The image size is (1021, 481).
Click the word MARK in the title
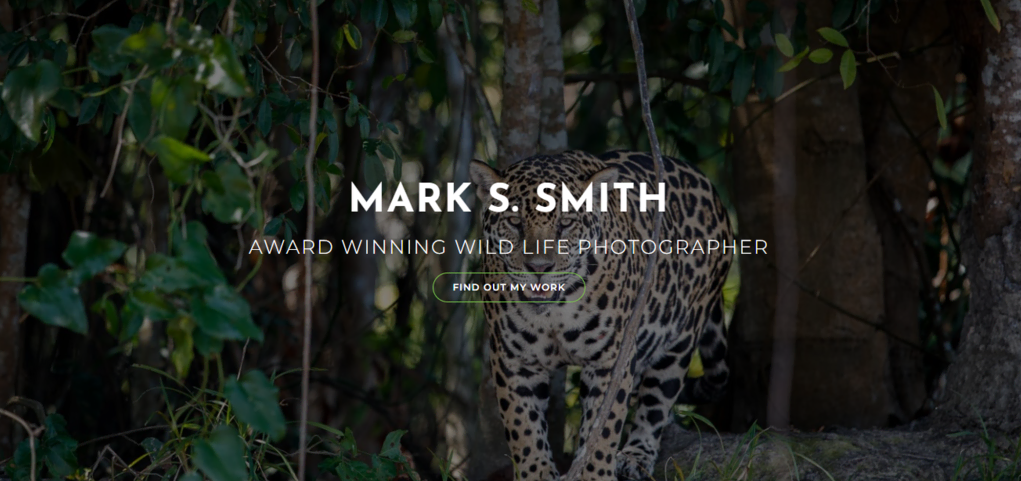(x=410, y=198)
